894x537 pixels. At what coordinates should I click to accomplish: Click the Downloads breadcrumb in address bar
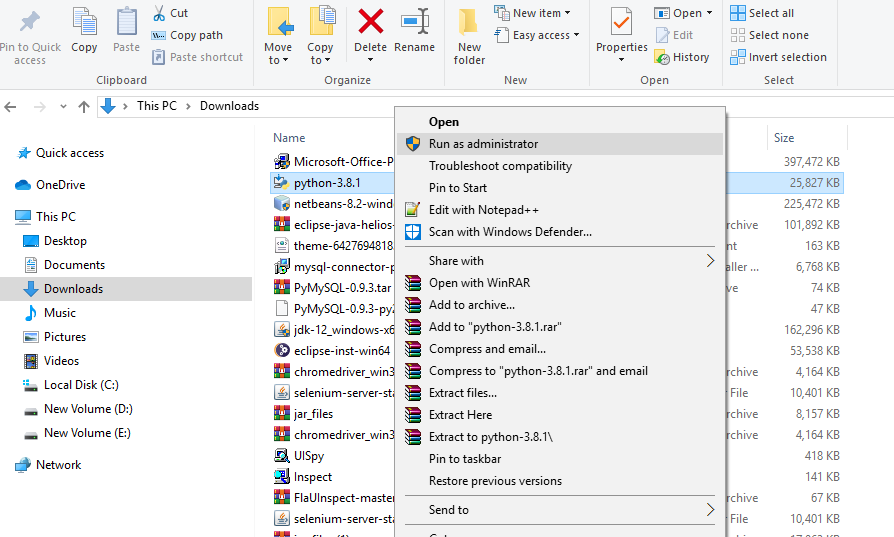229,106
